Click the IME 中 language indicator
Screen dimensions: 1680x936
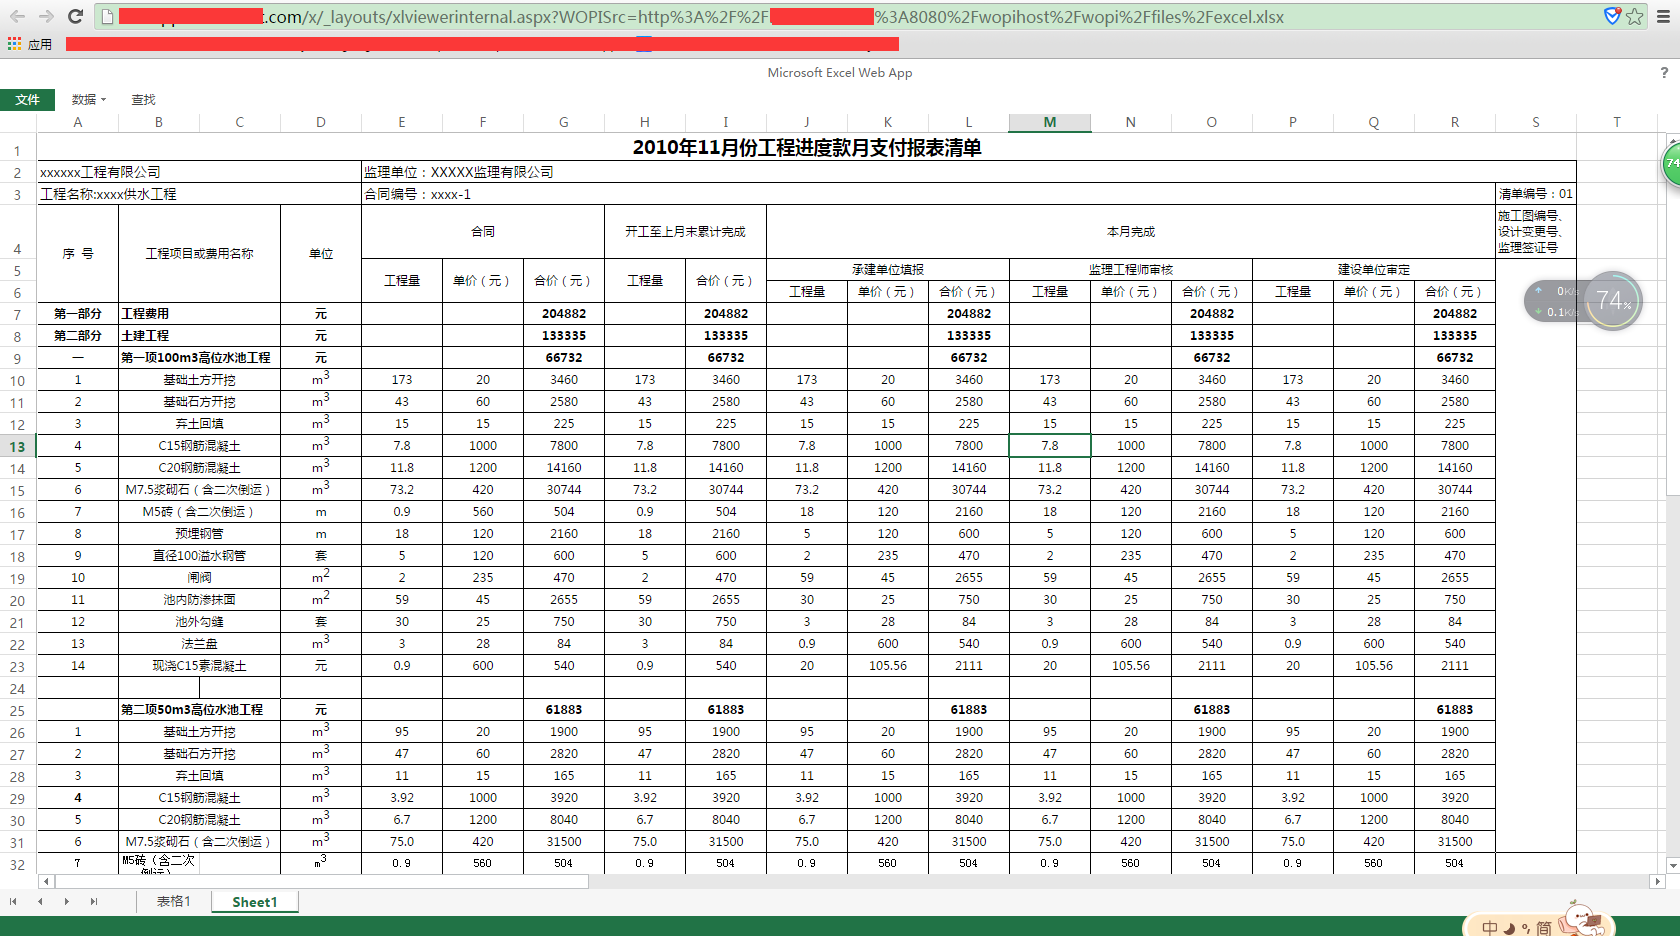(x=1490, y=928)
